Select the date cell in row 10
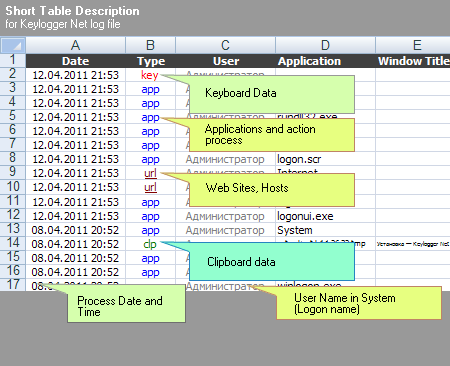Screen dimensions: 450x366 pos(76,187)
